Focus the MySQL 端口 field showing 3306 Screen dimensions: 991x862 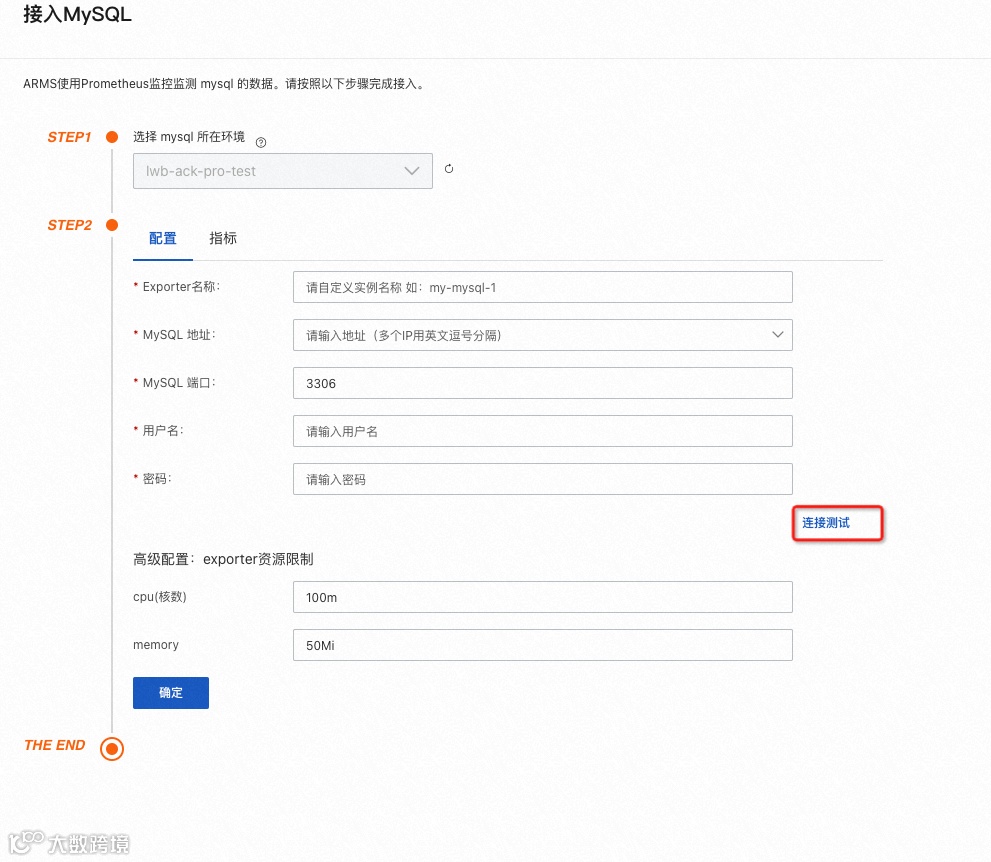point(542,383)
